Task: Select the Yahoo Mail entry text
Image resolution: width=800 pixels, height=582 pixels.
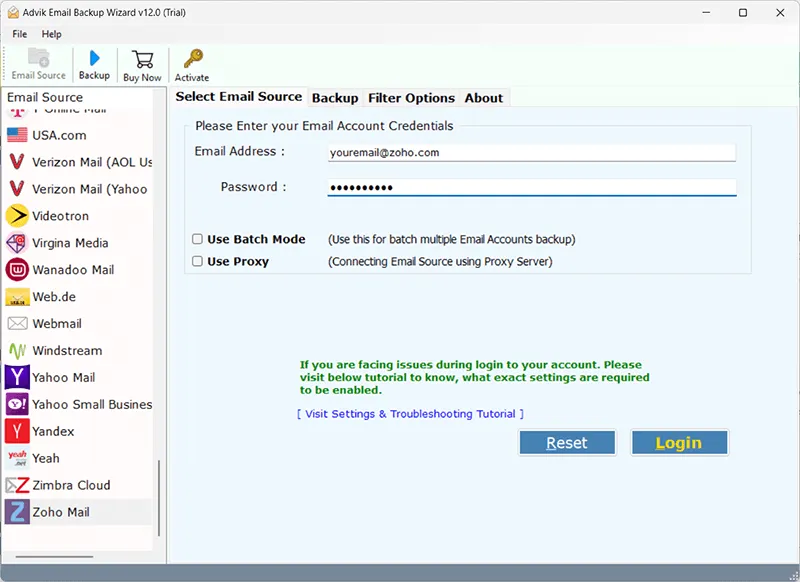Action: click(64, 377)
